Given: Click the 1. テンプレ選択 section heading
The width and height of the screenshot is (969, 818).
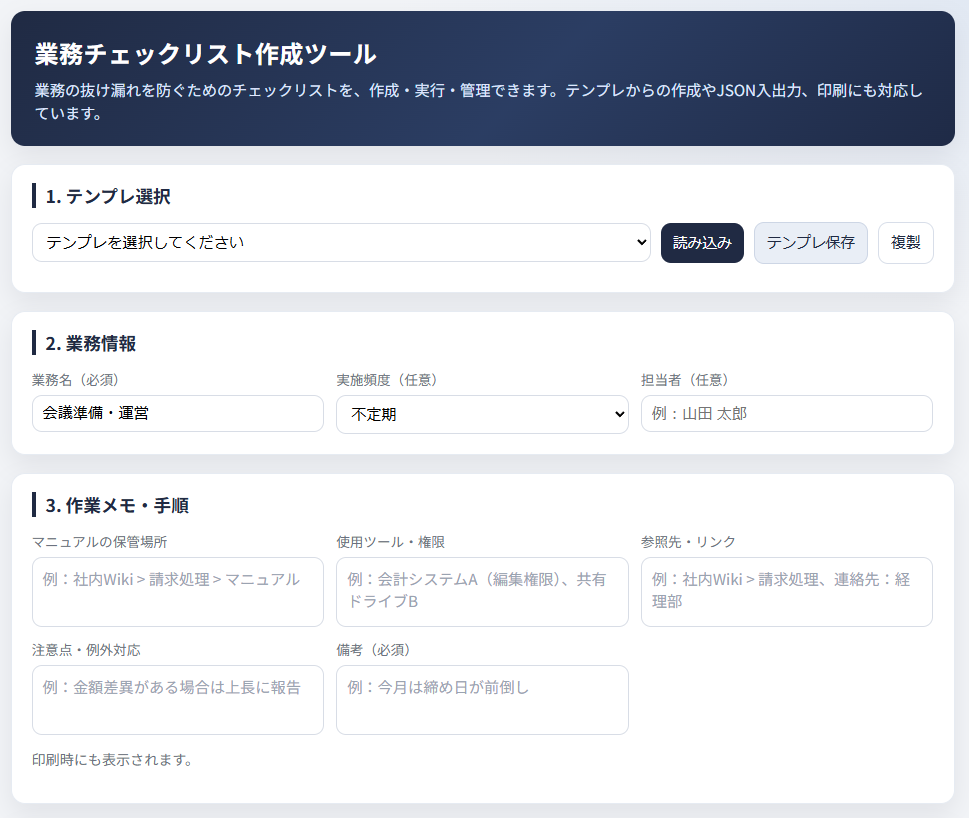Looking at the screenshot, I should coord(108,196).
